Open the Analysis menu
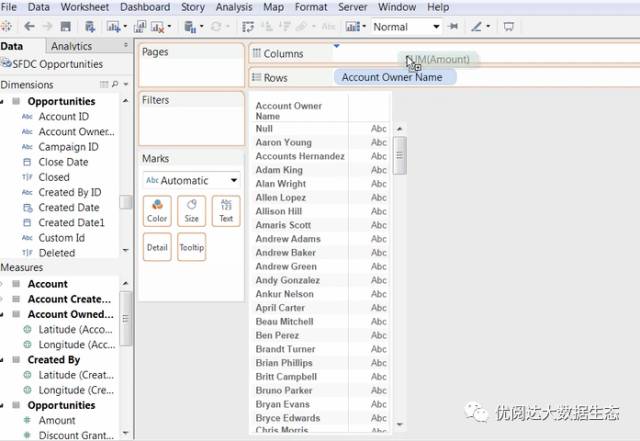Image resolution: width=640 pixels, height=441 pixels. click(x=234, y=7)
